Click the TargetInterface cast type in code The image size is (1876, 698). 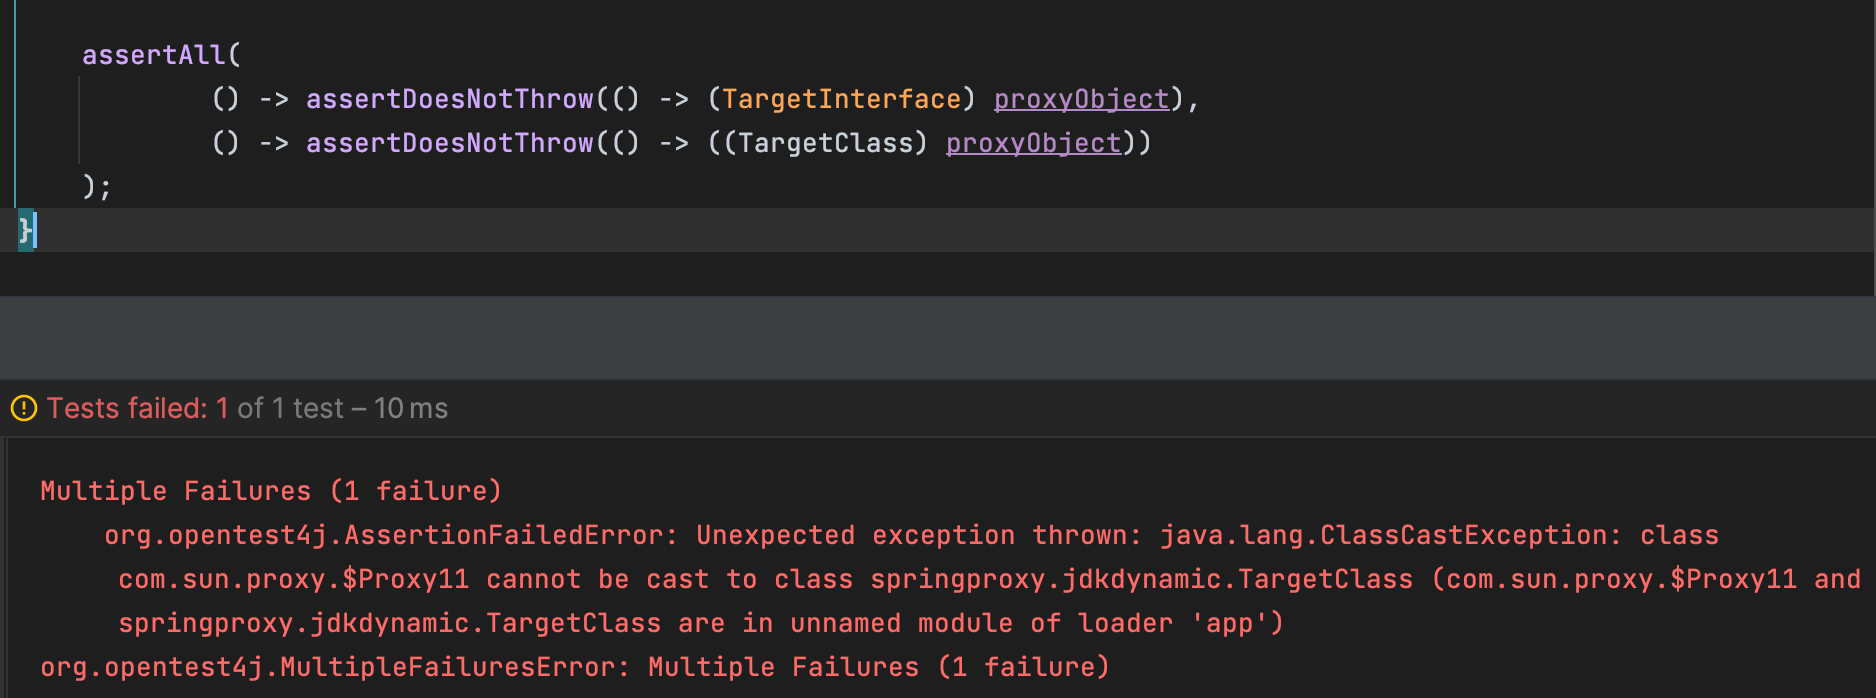coord(841,99)
